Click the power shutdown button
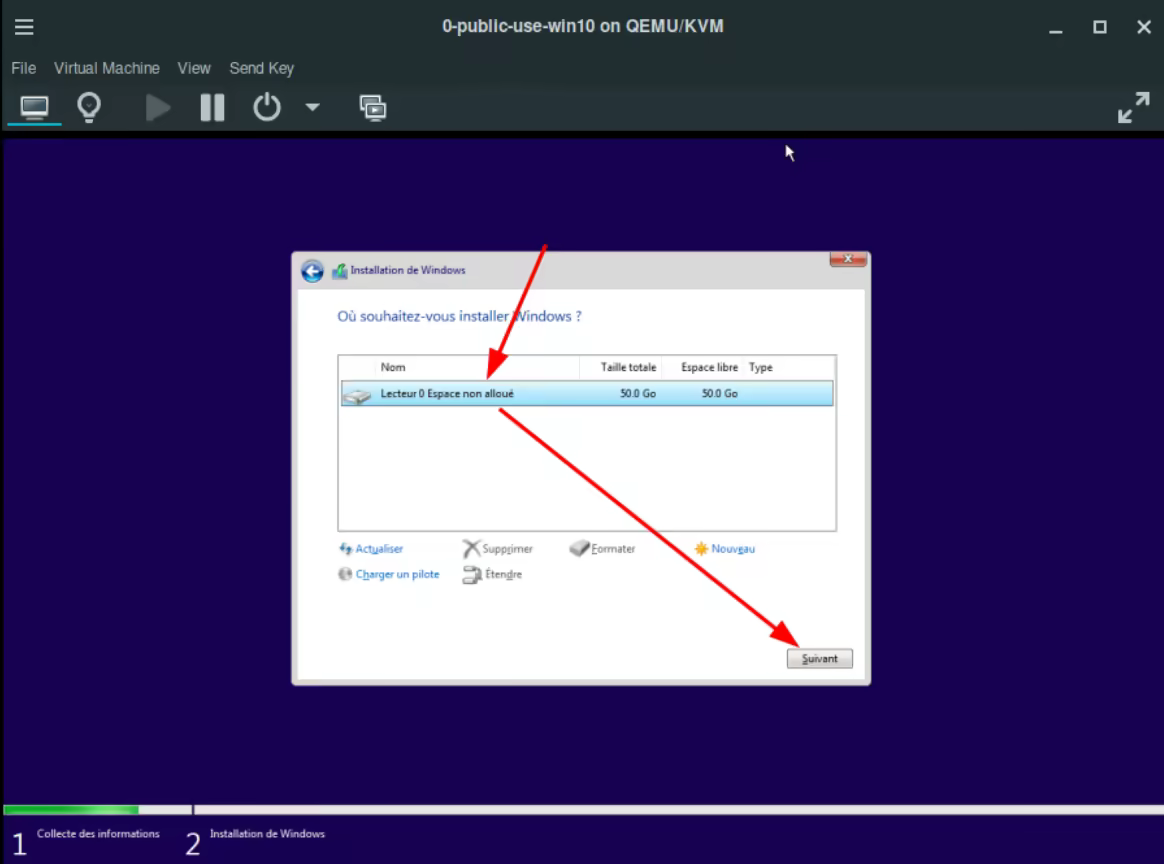 click(x=267, y=107)
